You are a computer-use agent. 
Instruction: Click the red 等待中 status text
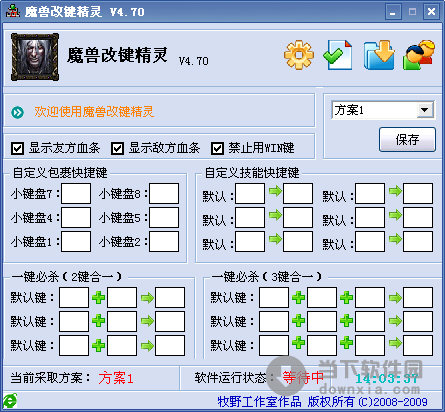[x=303, y=377]
